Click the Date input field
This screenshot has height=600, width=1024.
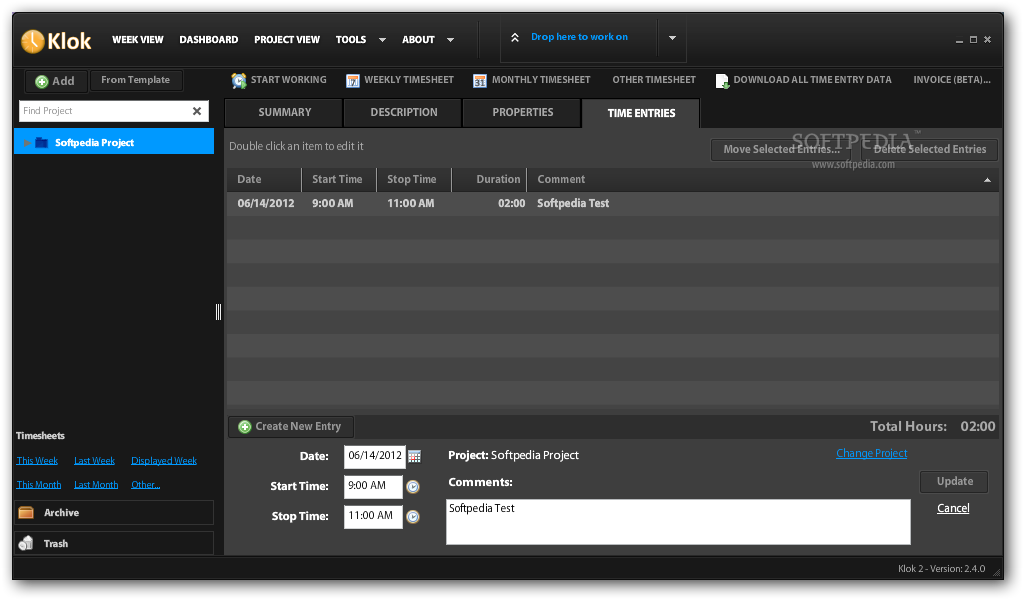375,456
